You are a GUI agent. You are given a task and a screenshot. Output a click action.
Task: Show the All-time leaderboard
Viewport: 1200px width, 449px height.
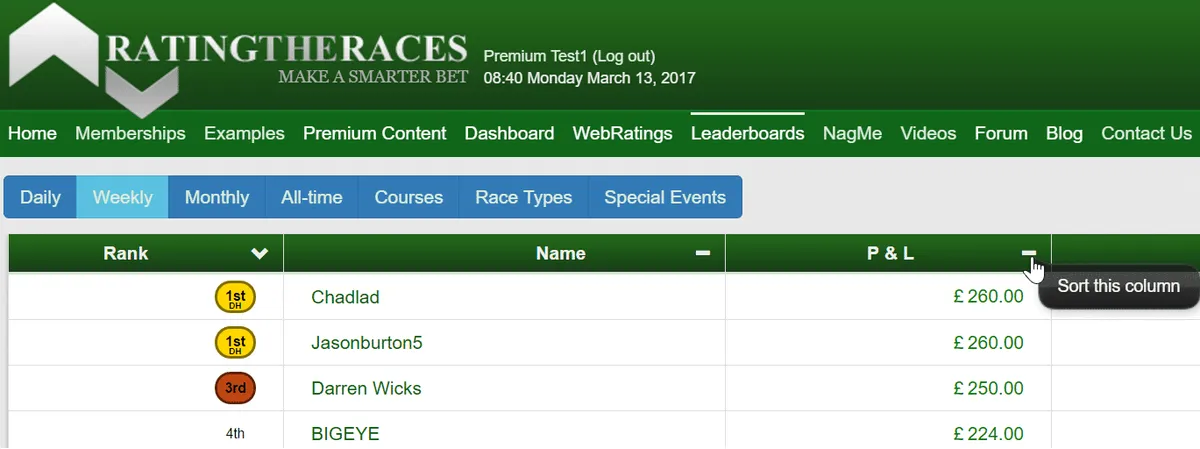(x=312, y=197)
